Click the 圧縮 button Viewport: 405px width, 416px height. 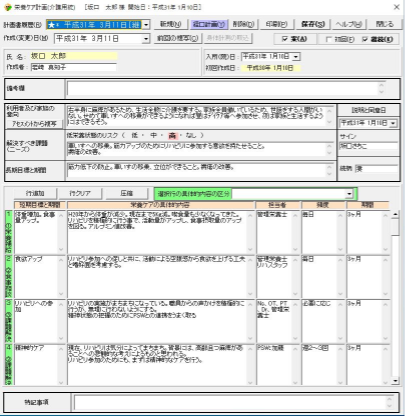pyautogui.click(x=126, y=193)
